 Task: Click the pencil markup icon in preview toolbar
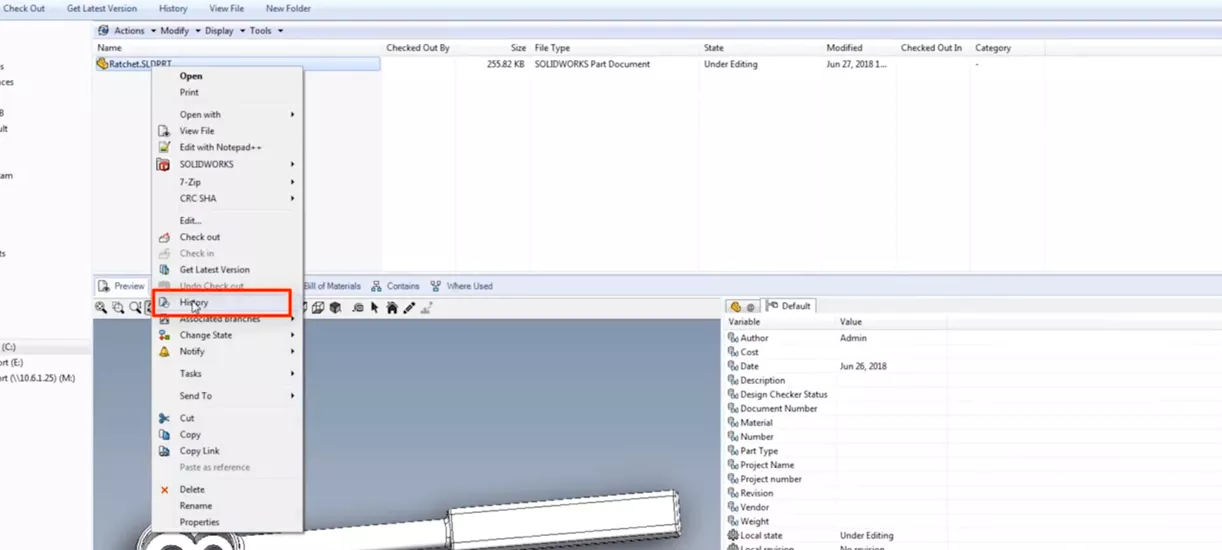click(409, 308)
